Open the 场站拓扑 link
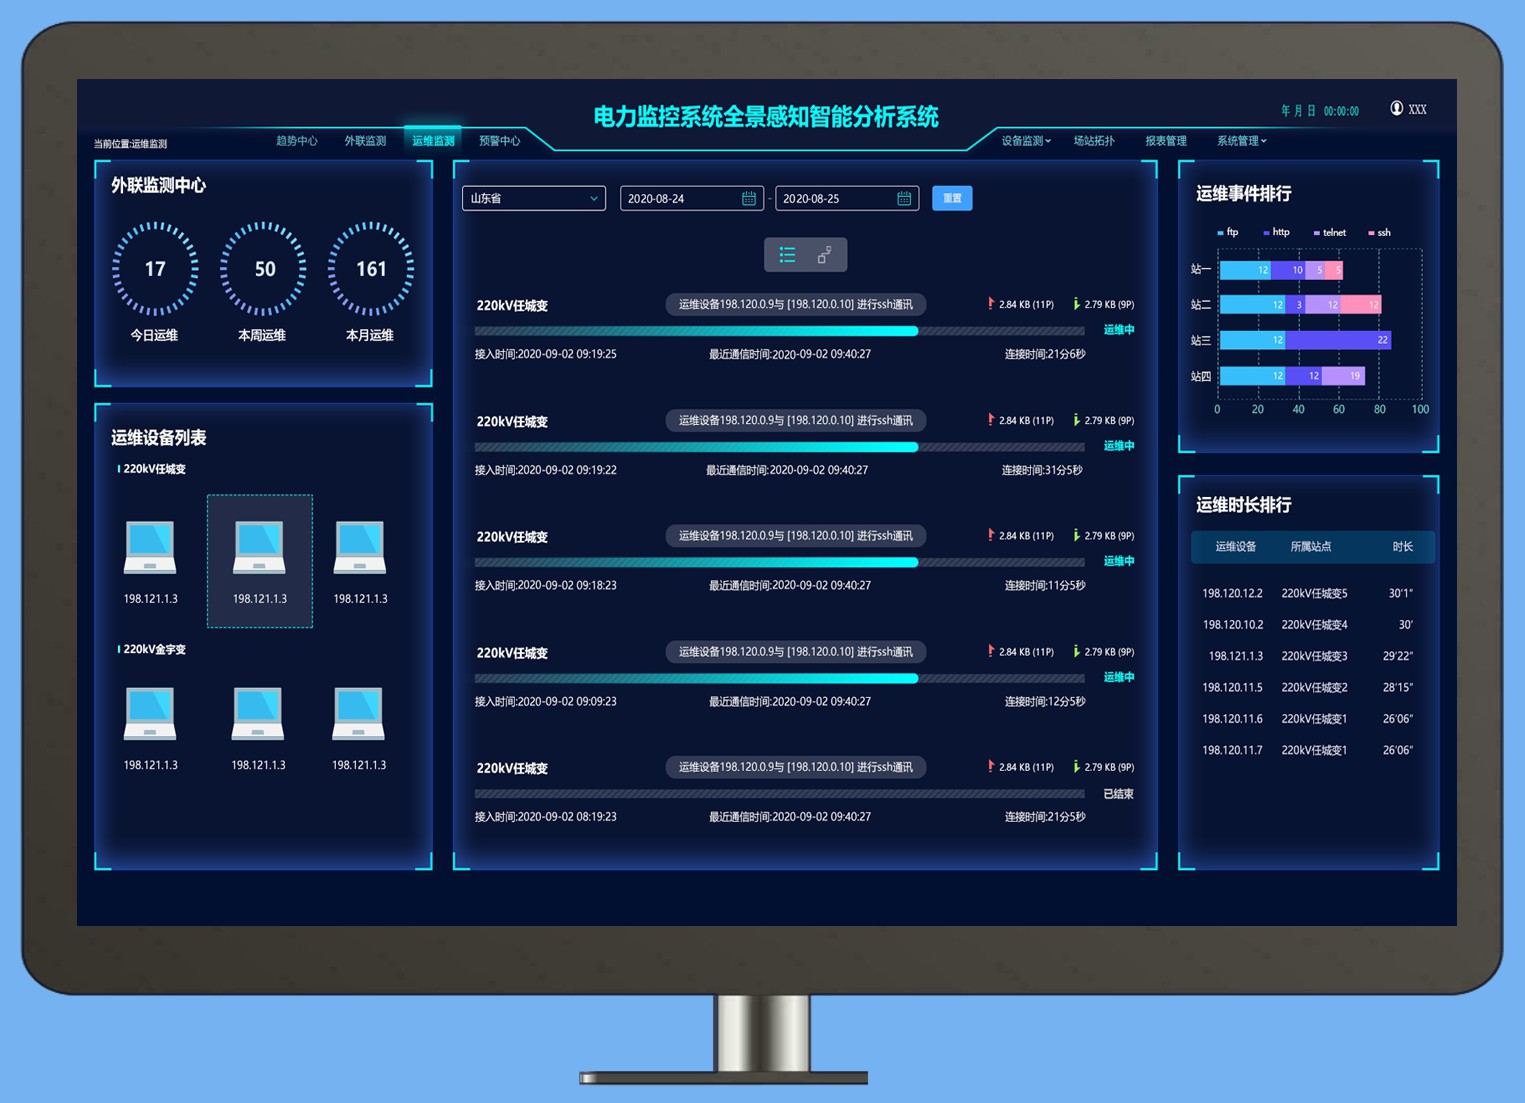The width and height of the screenshot is (1525, 1103). point(1093,141)
